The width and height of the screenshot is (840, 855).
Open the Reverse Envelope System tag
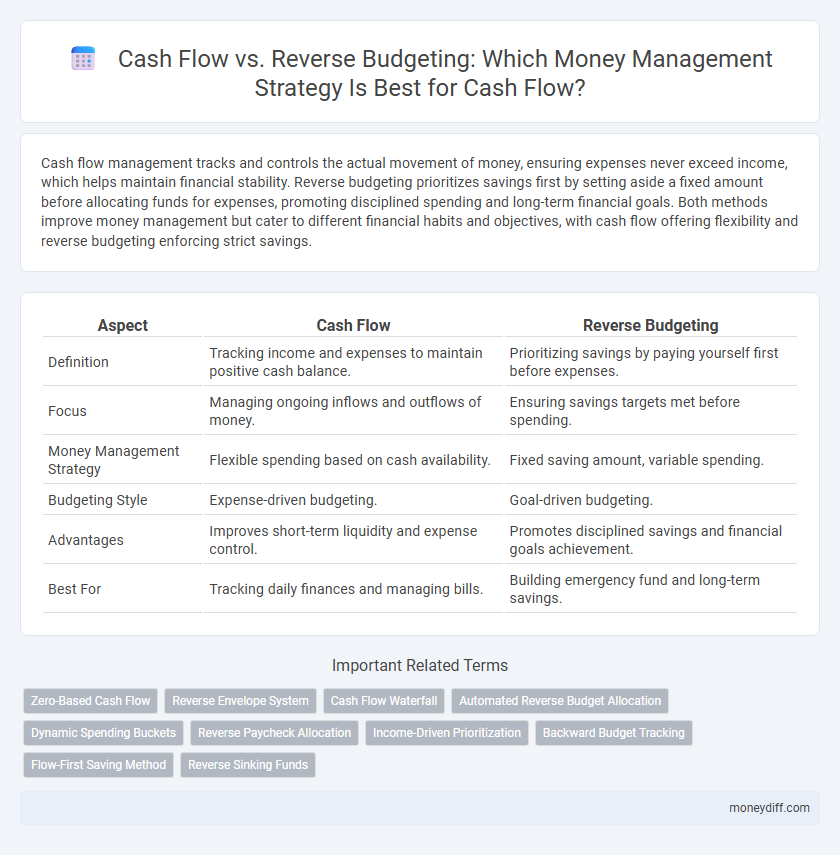coord(241,701)
